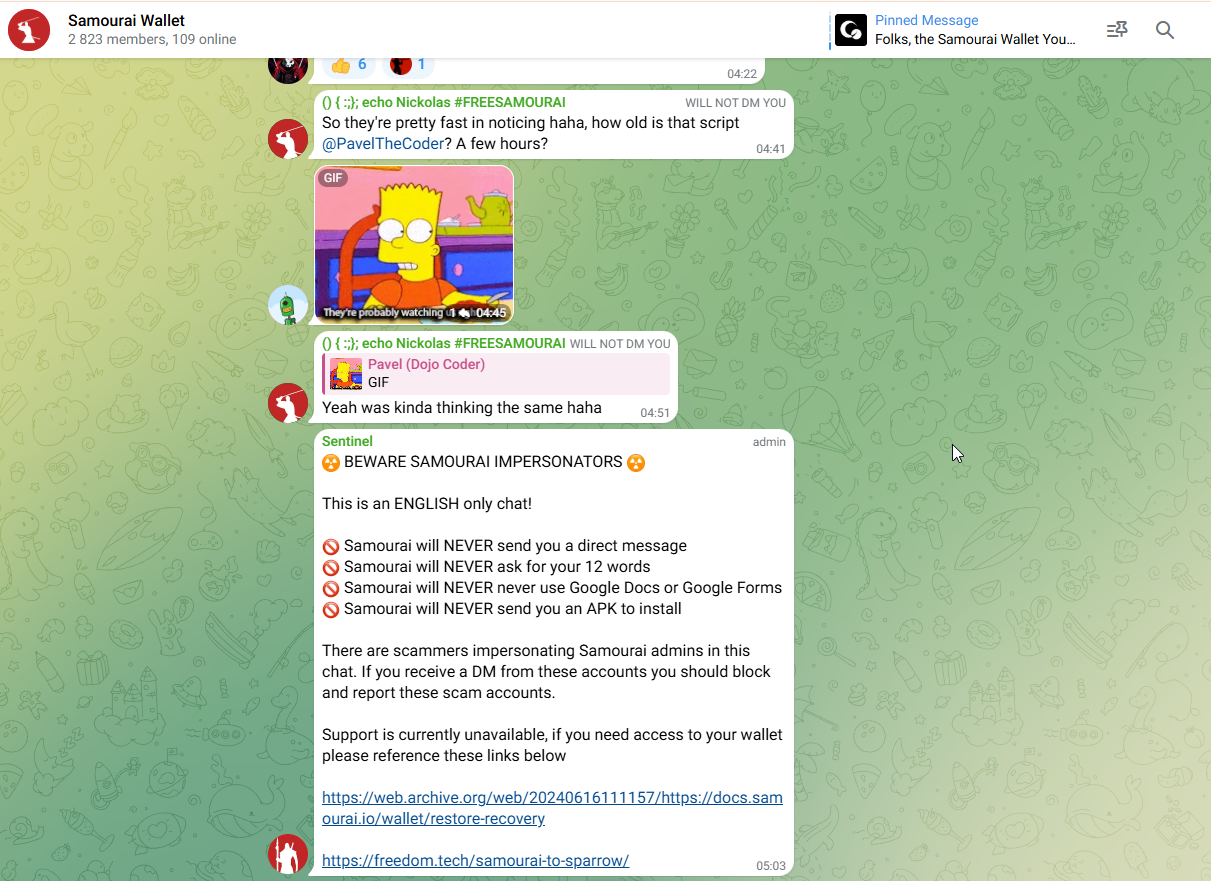Open the Samourai Wallet group avatar
The height and width of the screenshot is (881, 1211).
[x=29, y=30]
